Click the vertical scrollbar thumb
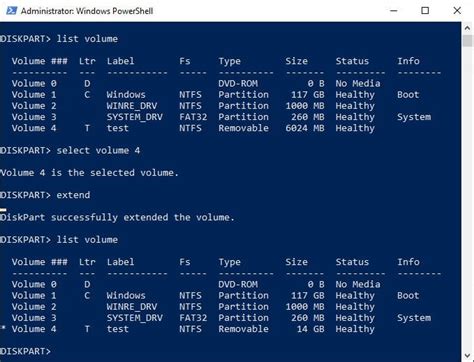 pos(467,41)
